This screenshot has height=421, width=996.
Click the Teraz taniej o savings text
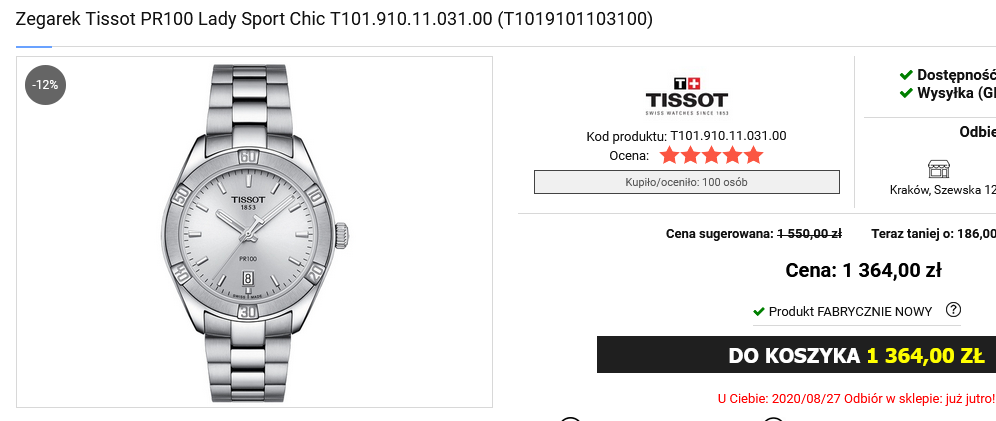click(x=934, y=234)
